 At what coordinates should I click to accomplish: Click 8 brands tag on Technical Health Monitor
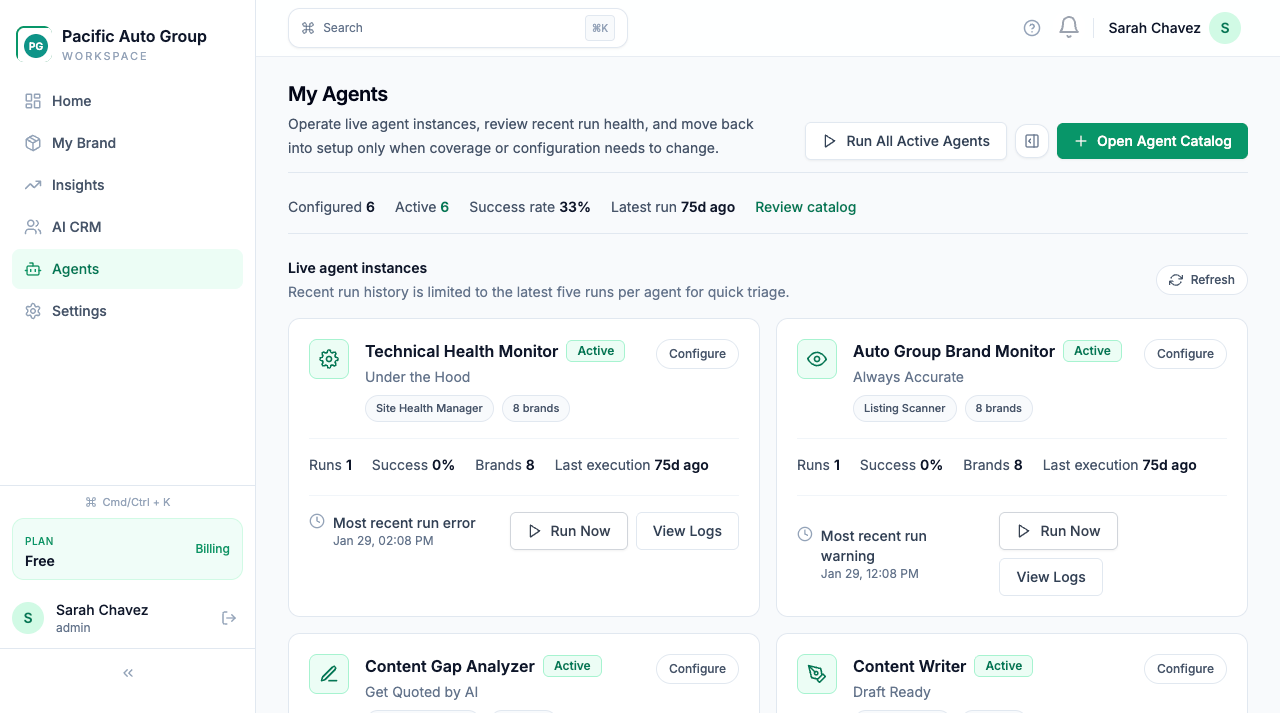(x=536, y=408)
